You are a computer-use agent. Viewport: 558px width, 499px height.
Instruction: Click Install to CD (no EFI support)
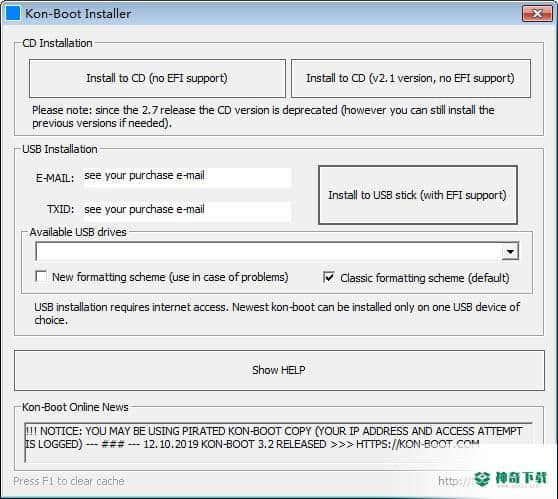[x=157, y=78]
